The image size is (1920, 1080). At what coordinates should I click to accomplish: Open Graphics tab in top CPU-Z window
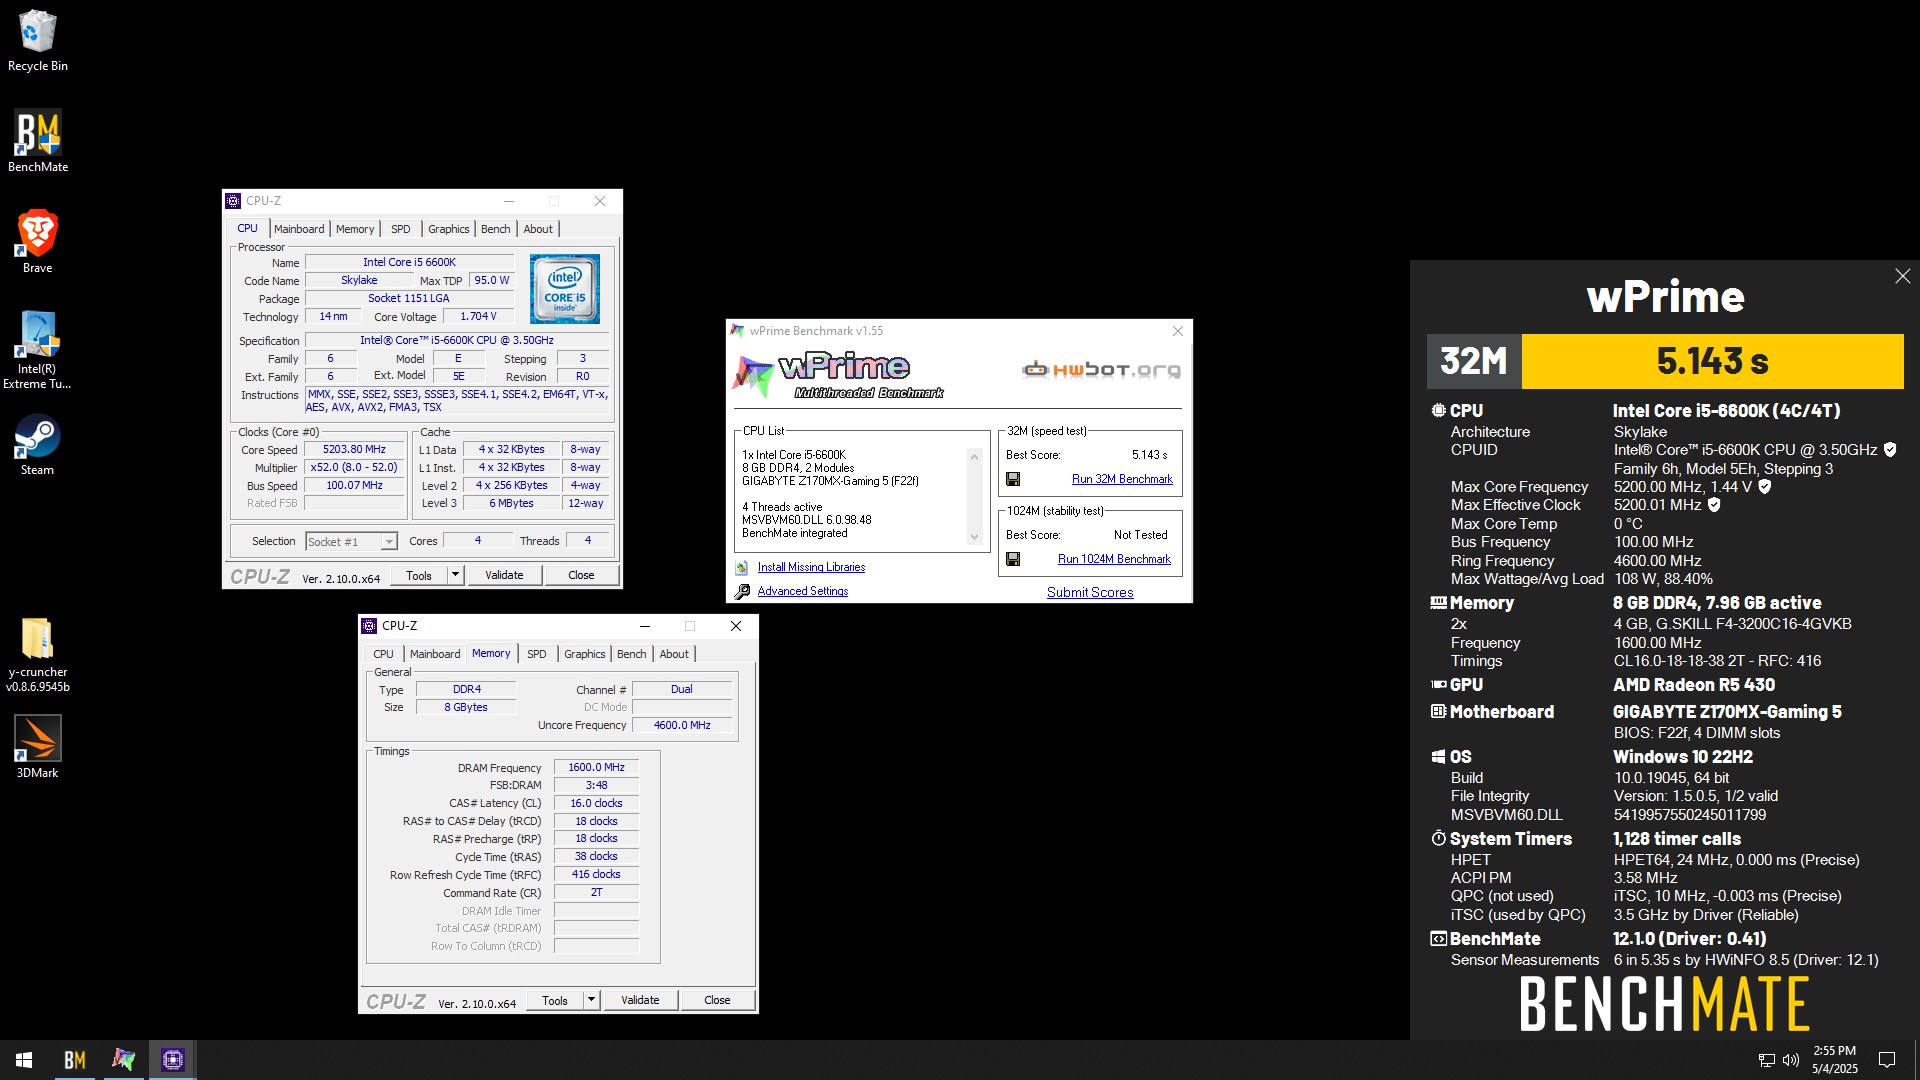pyautogui.click(x=448, y=229)
